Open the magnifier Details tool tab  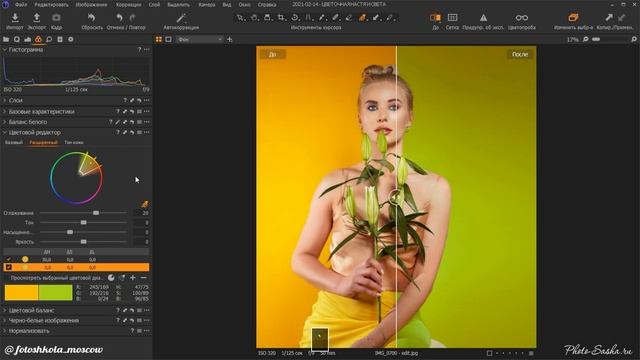(49, 40)
